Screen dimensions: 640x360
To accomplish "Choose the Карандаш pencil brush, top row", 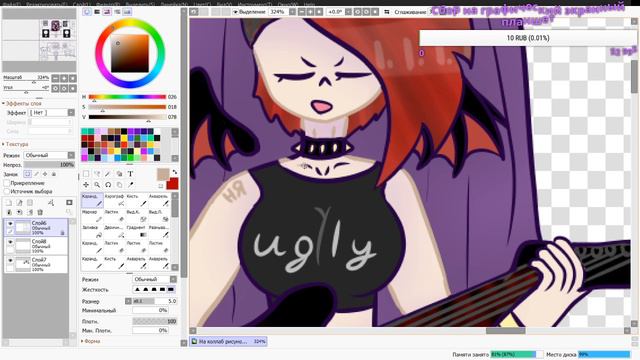I will coord(92,200).
